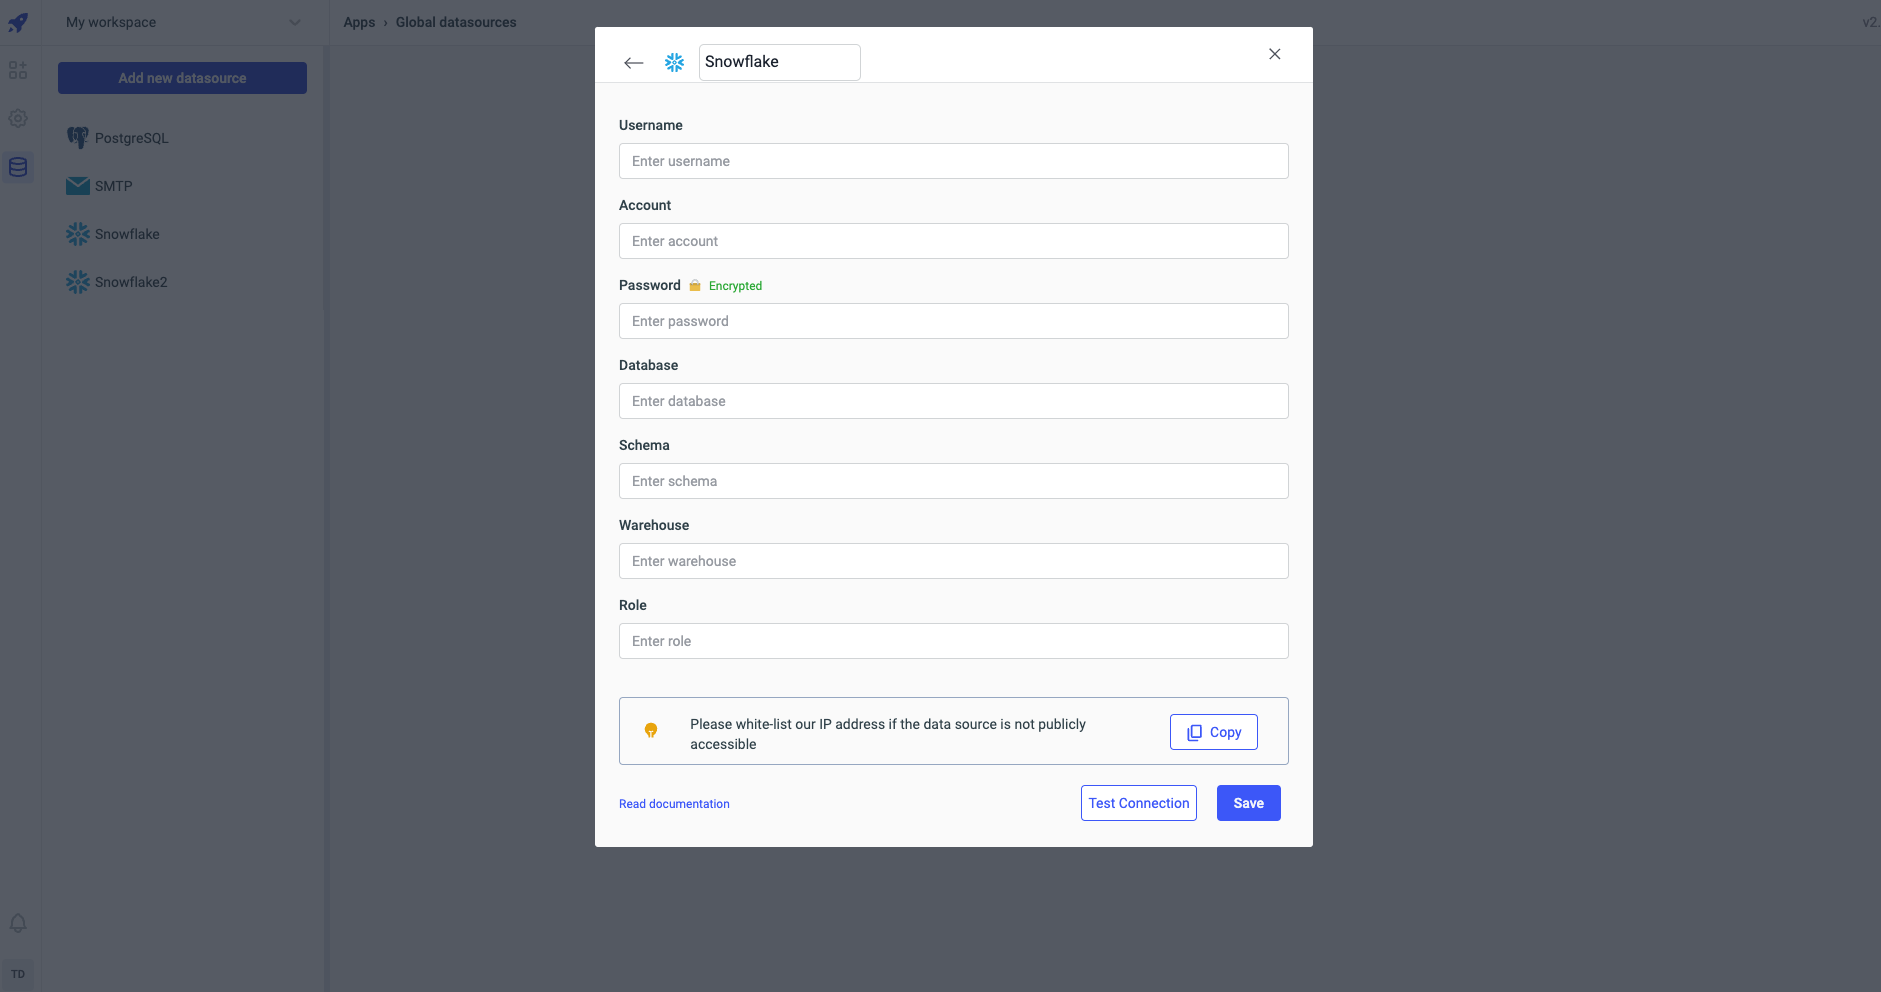The height and width of the screenshot is (992, 1881).
Task: Select SMTP datasource from the list
Action: tap(113, 186)
